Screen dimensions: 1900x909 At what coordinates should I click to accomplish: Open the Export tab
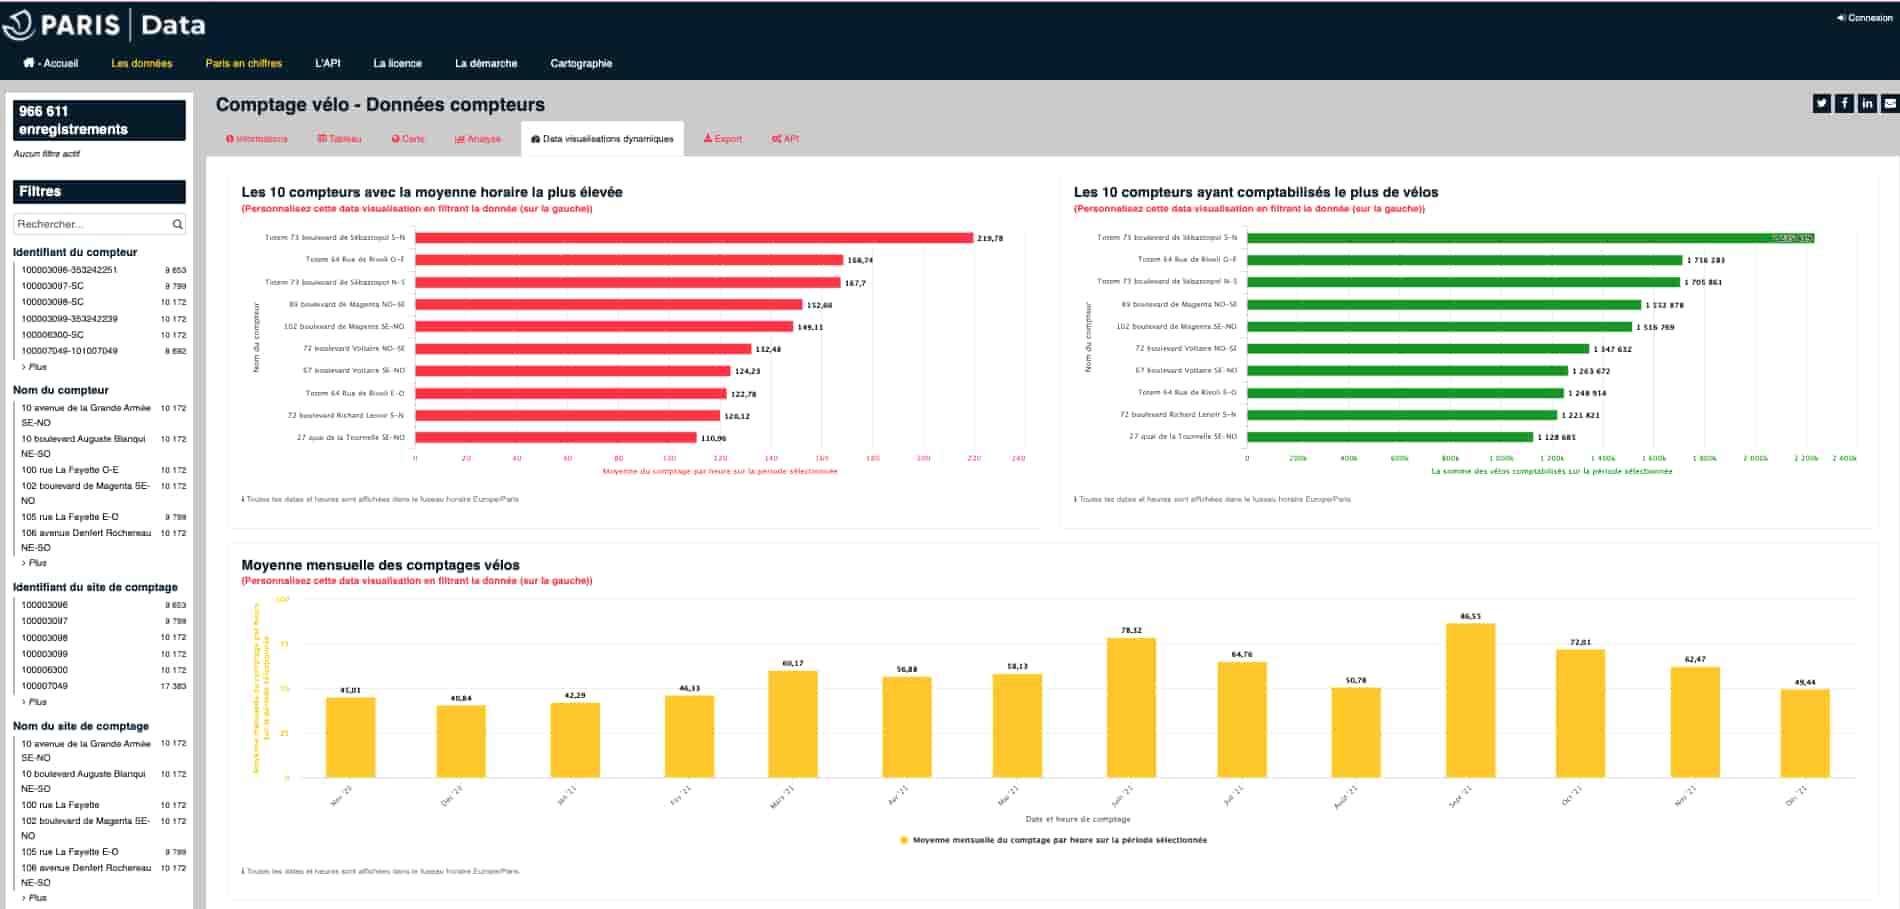click(723, 139)
